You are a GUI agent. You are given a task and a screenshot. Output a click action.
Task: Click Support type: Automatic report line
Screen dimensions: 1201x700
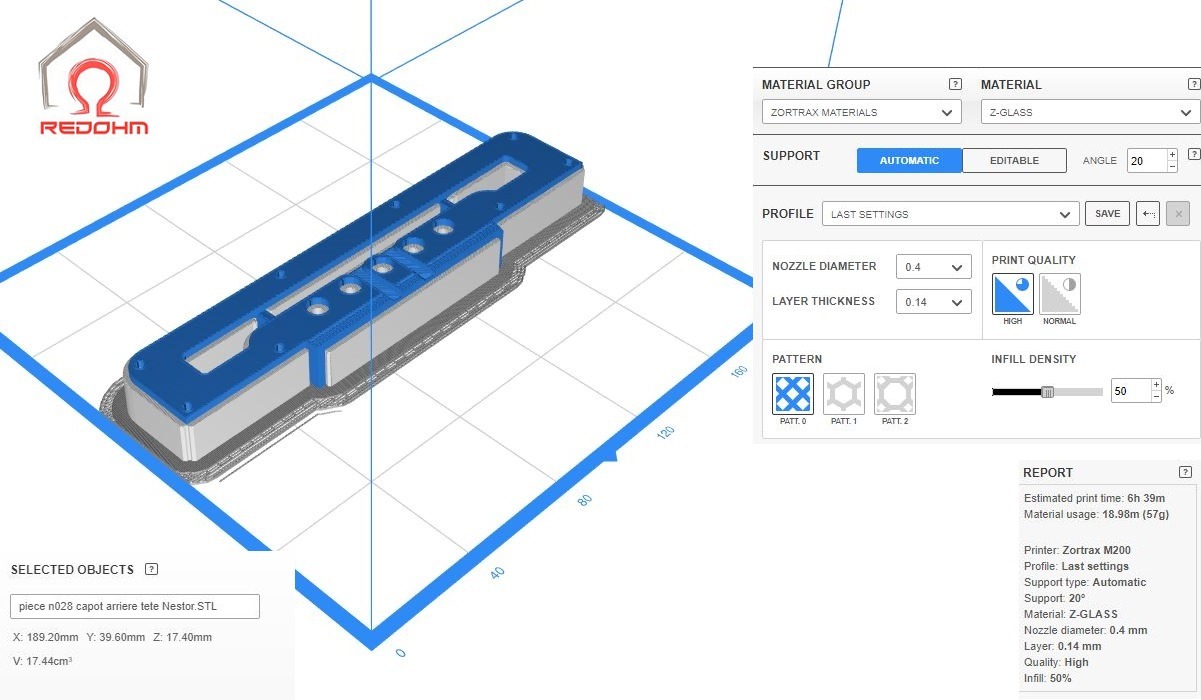tap(1085, 582)
